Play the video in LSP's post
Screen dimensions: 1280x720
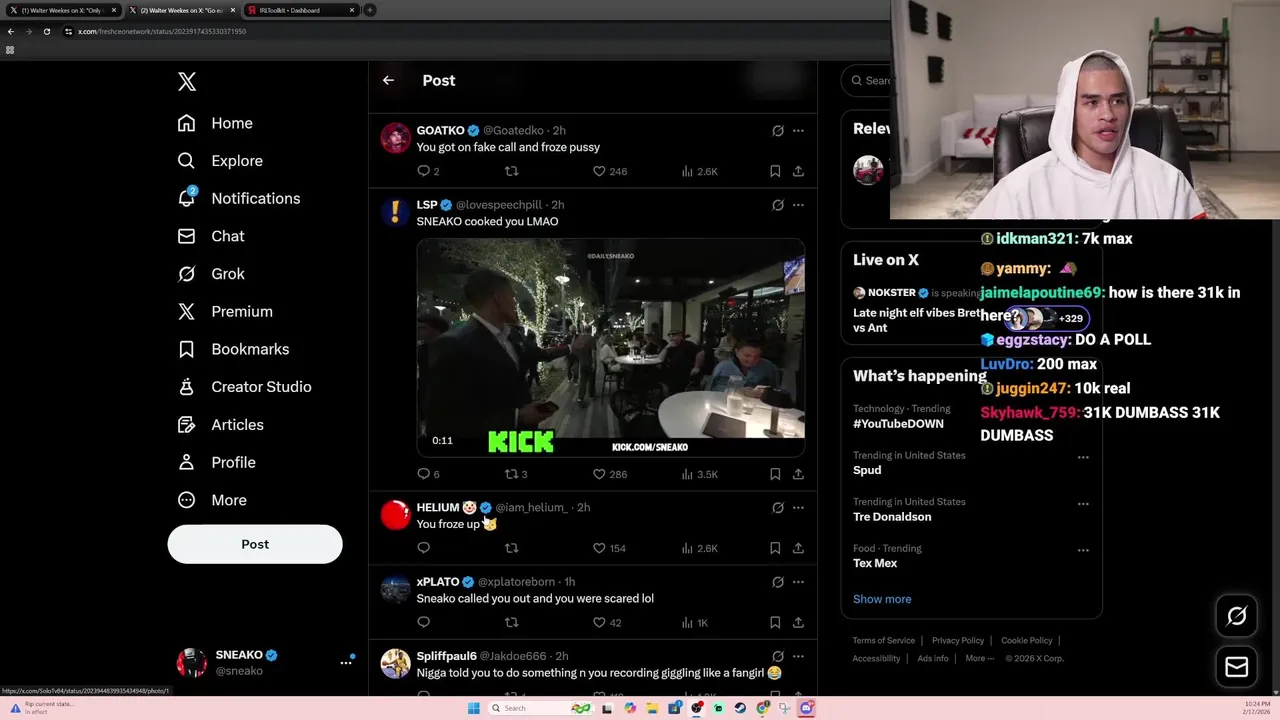610,347
